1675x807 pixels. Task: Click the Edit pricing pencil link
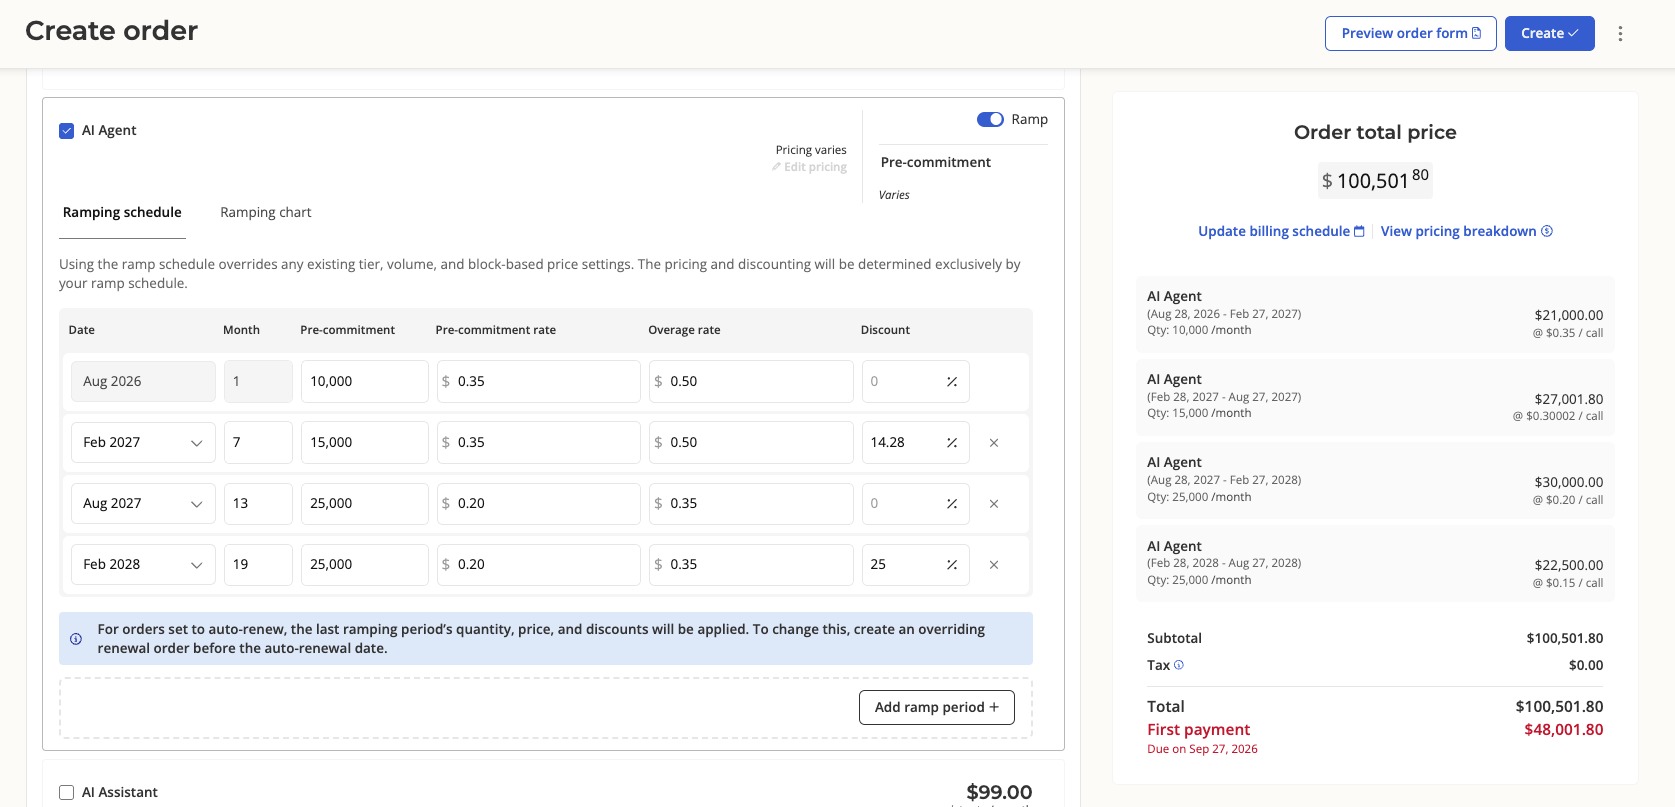(x=809, y=167)
